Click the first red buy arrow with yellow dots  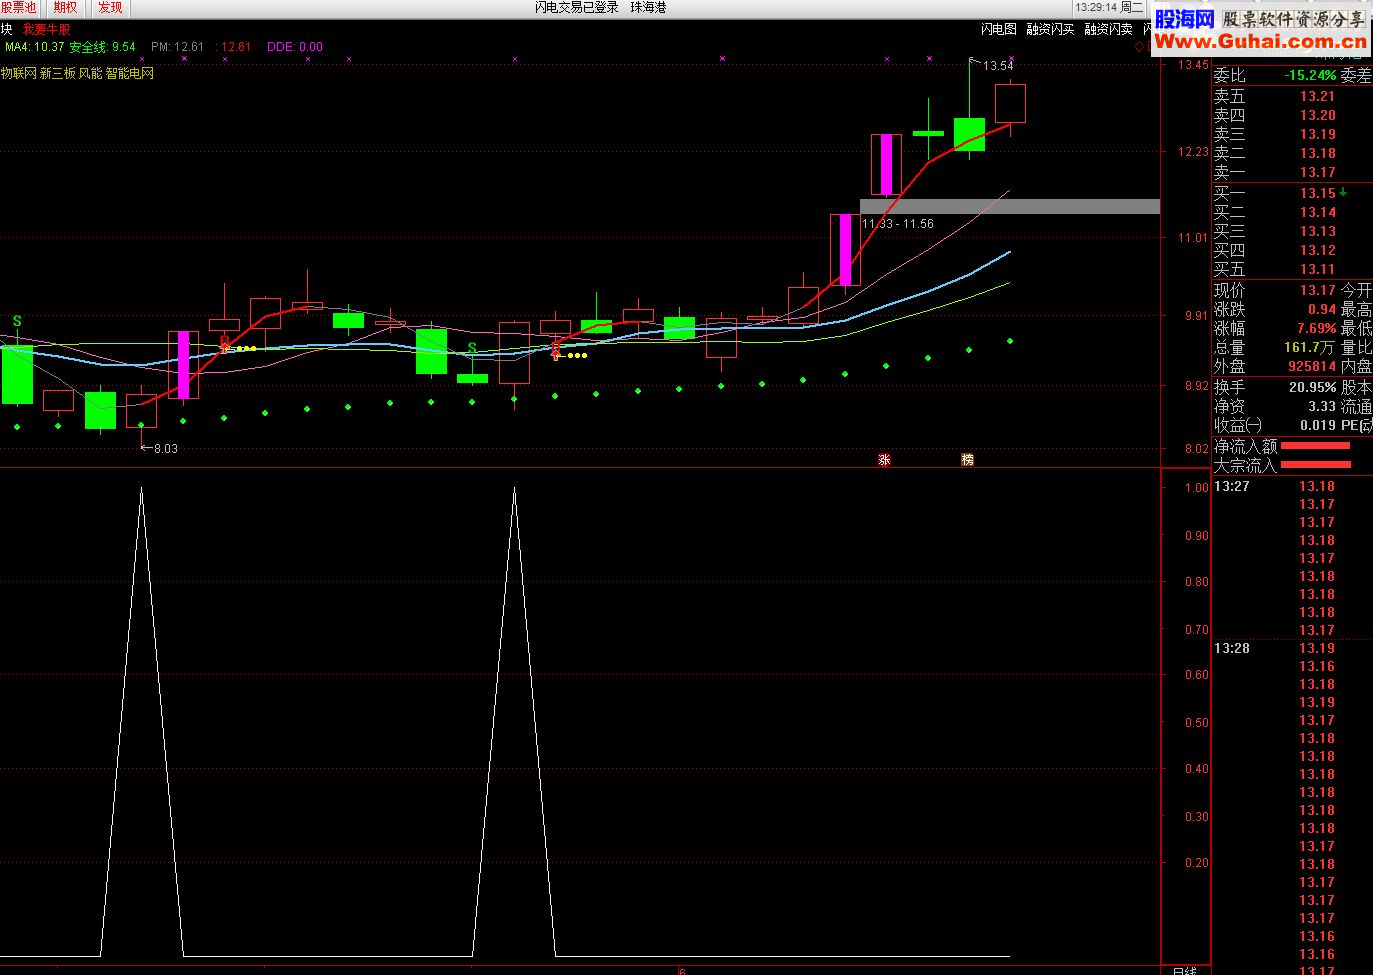pyautogui.click(x=225, y=345)
